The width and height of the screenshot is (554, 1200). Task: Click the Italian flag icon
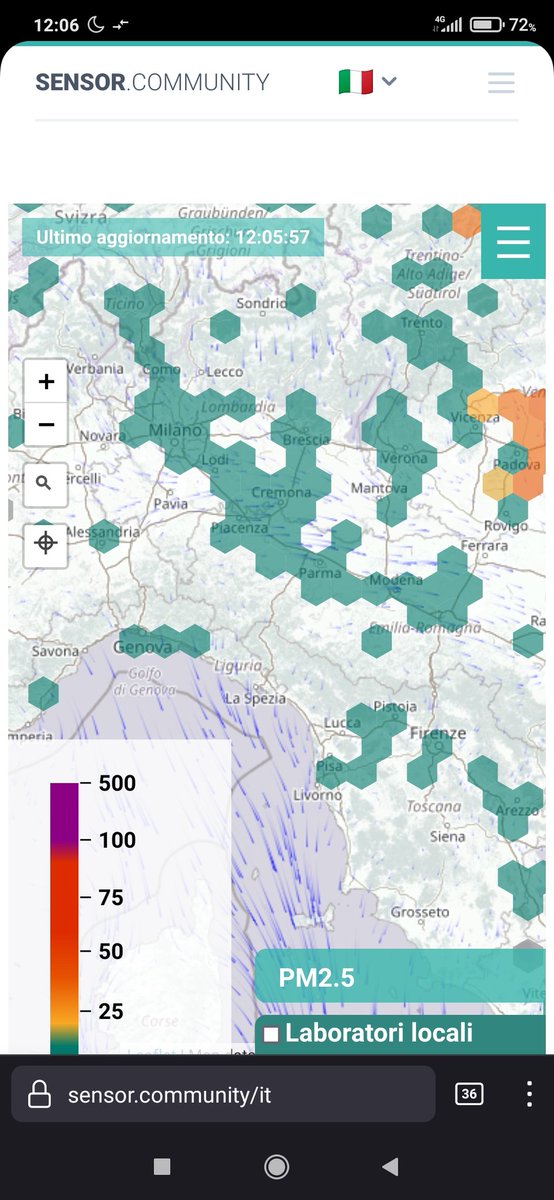(x=355, y=82)
